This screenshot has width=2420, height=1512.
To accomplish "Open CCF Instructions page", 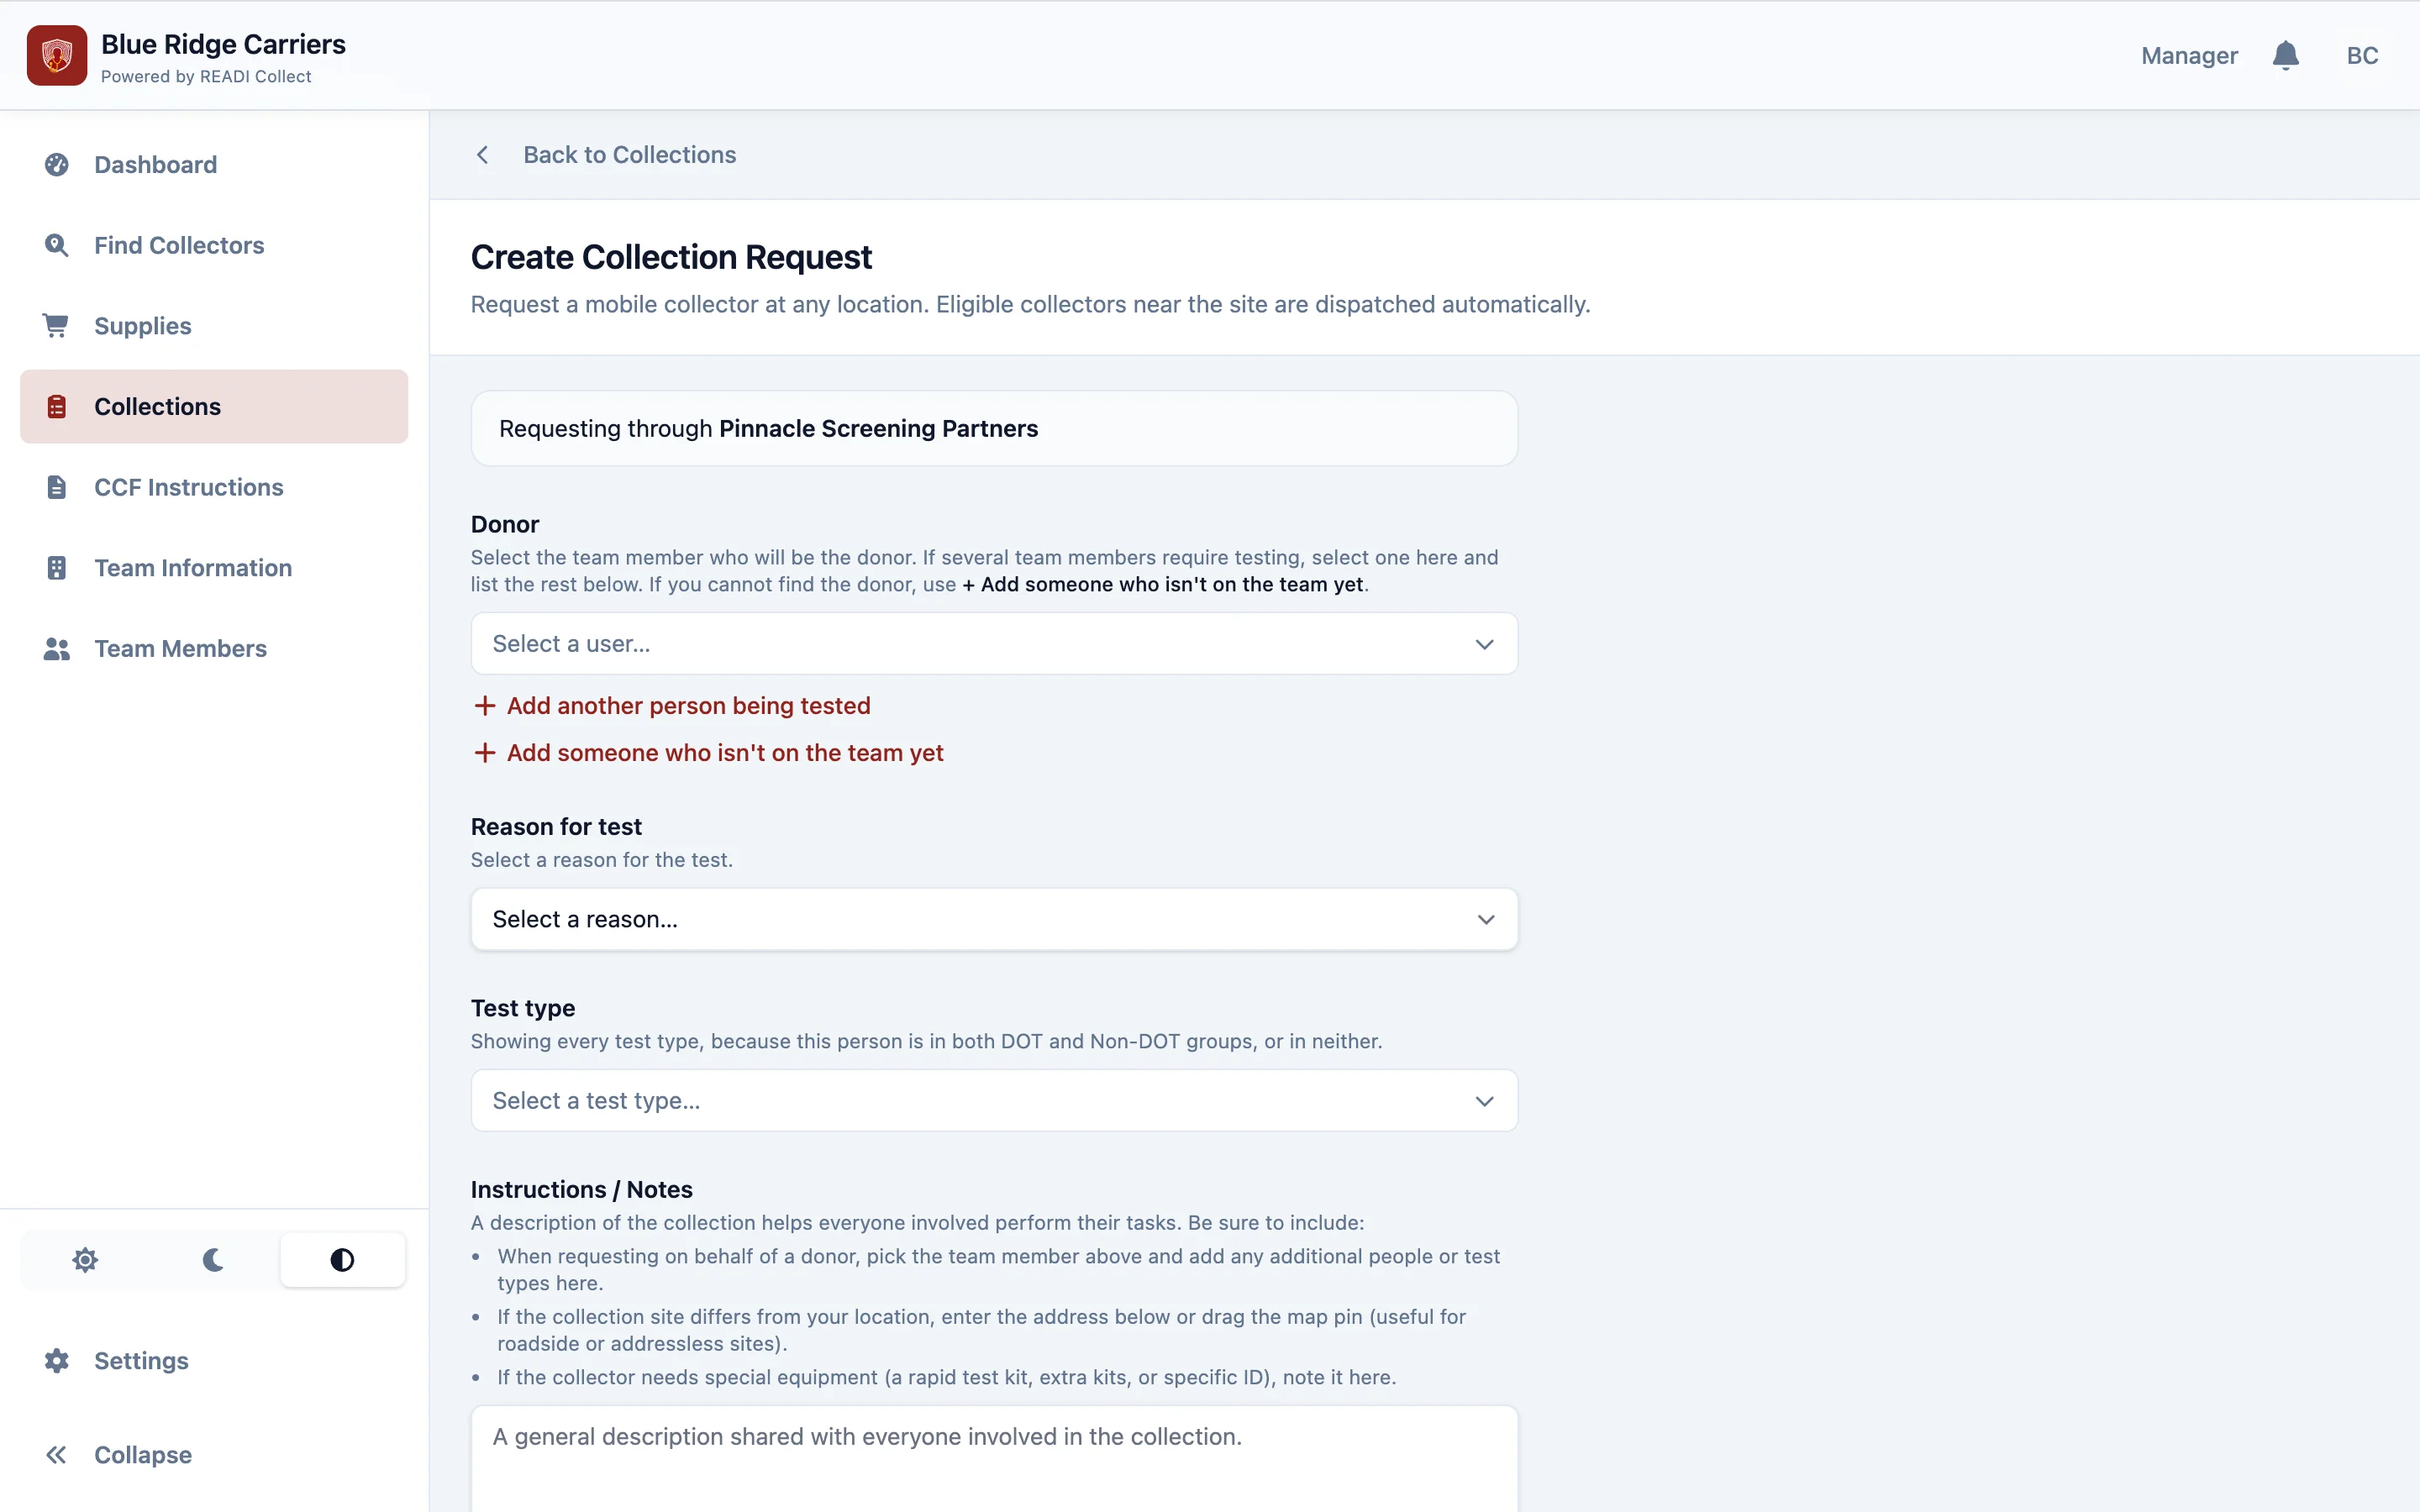I will pos(214,487).
